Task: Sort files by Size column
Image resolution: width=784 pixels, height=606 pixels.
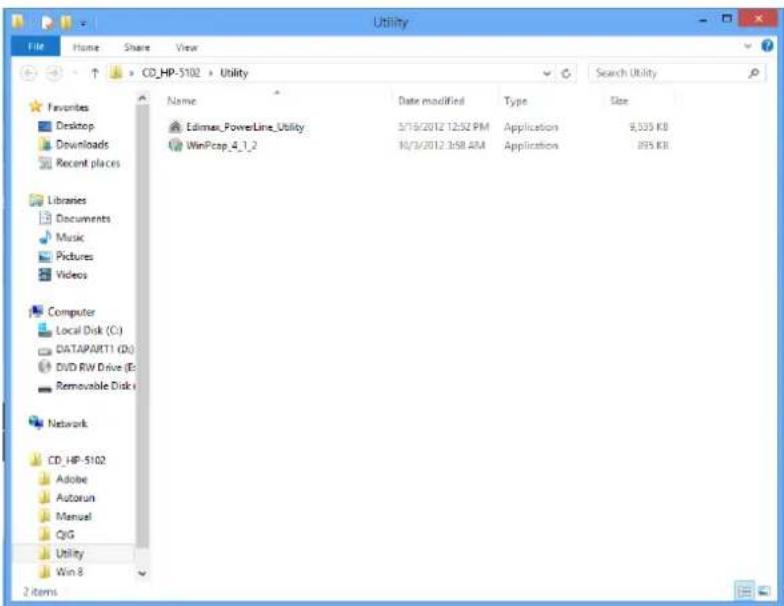Action: click(619, 101)
